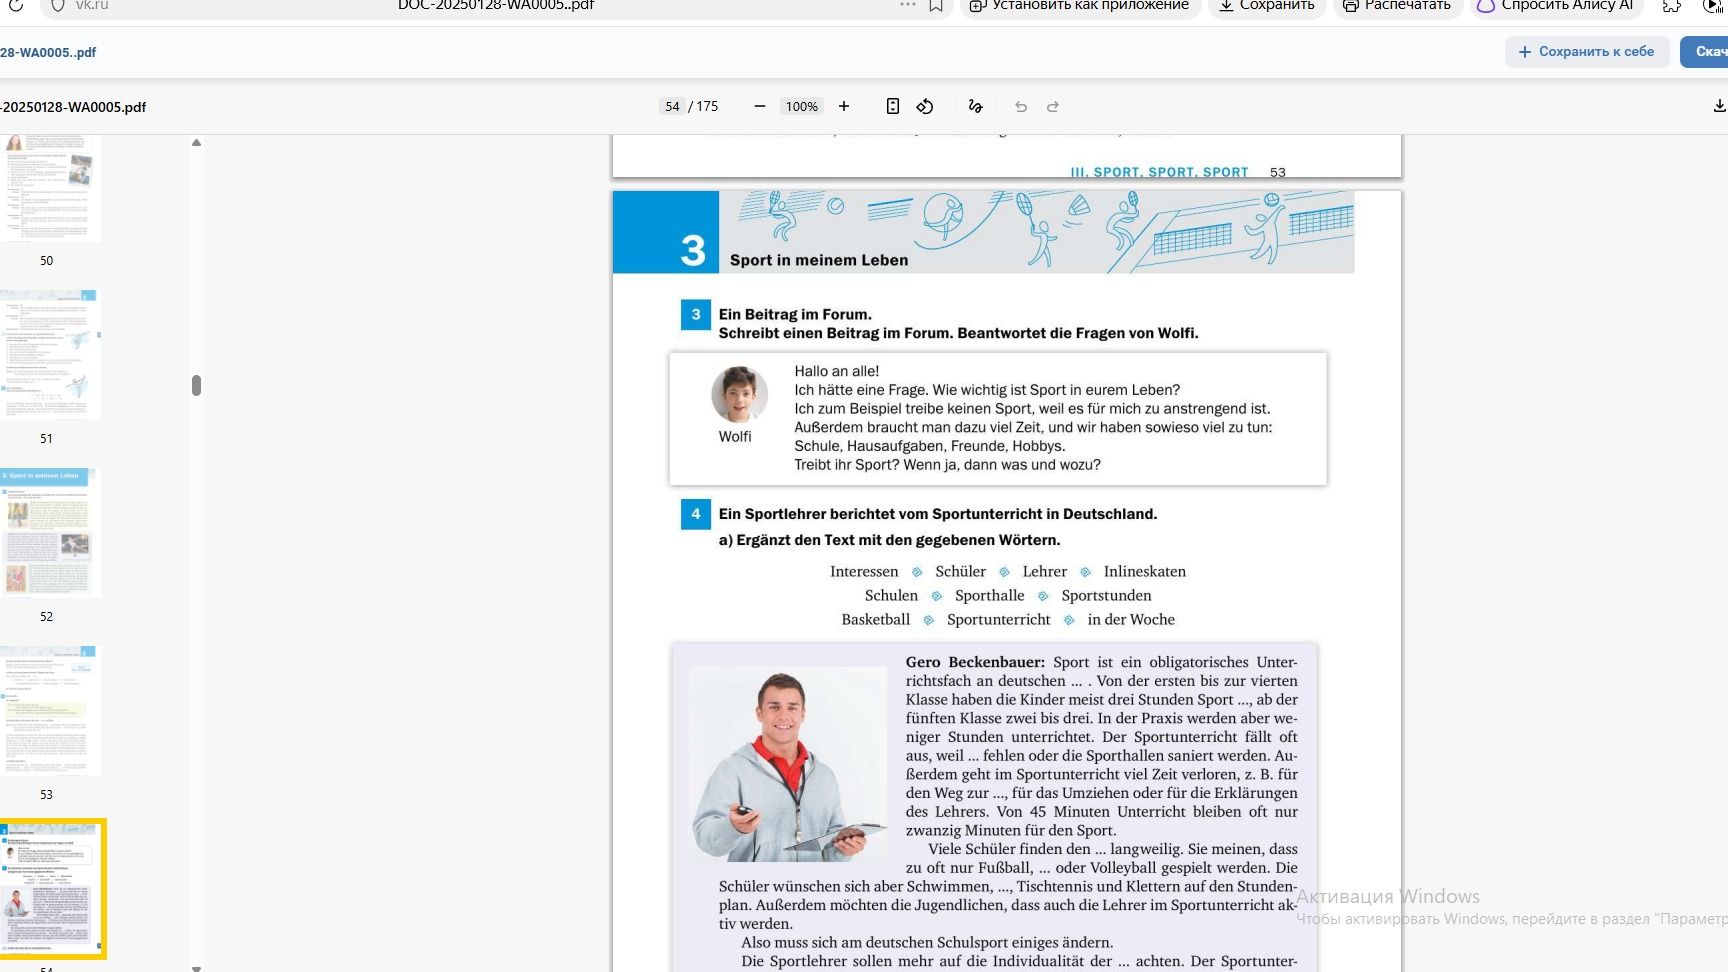Zoom out with the minus button
Viewport: 1728px width, 972px height.
760,106
